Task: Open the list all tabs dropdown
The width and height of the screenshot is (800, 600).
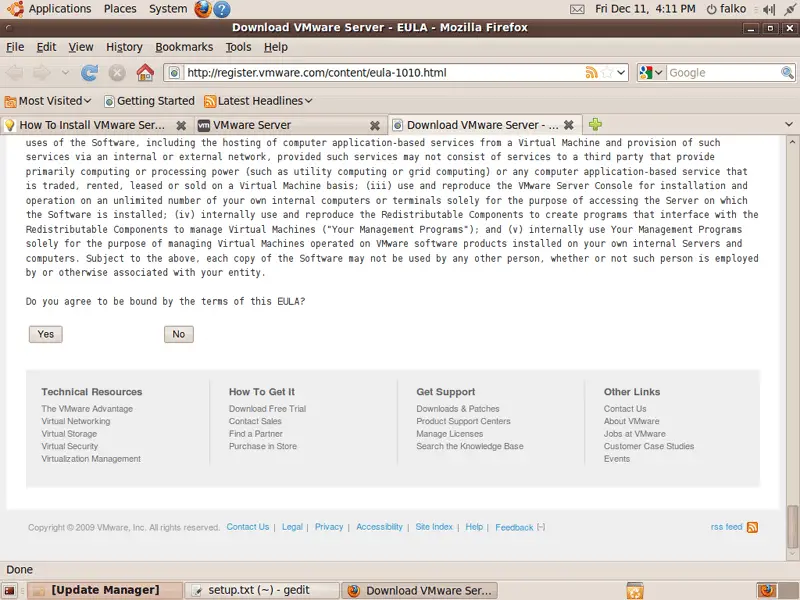Action: pyautogui.click(x=789, y=124)
